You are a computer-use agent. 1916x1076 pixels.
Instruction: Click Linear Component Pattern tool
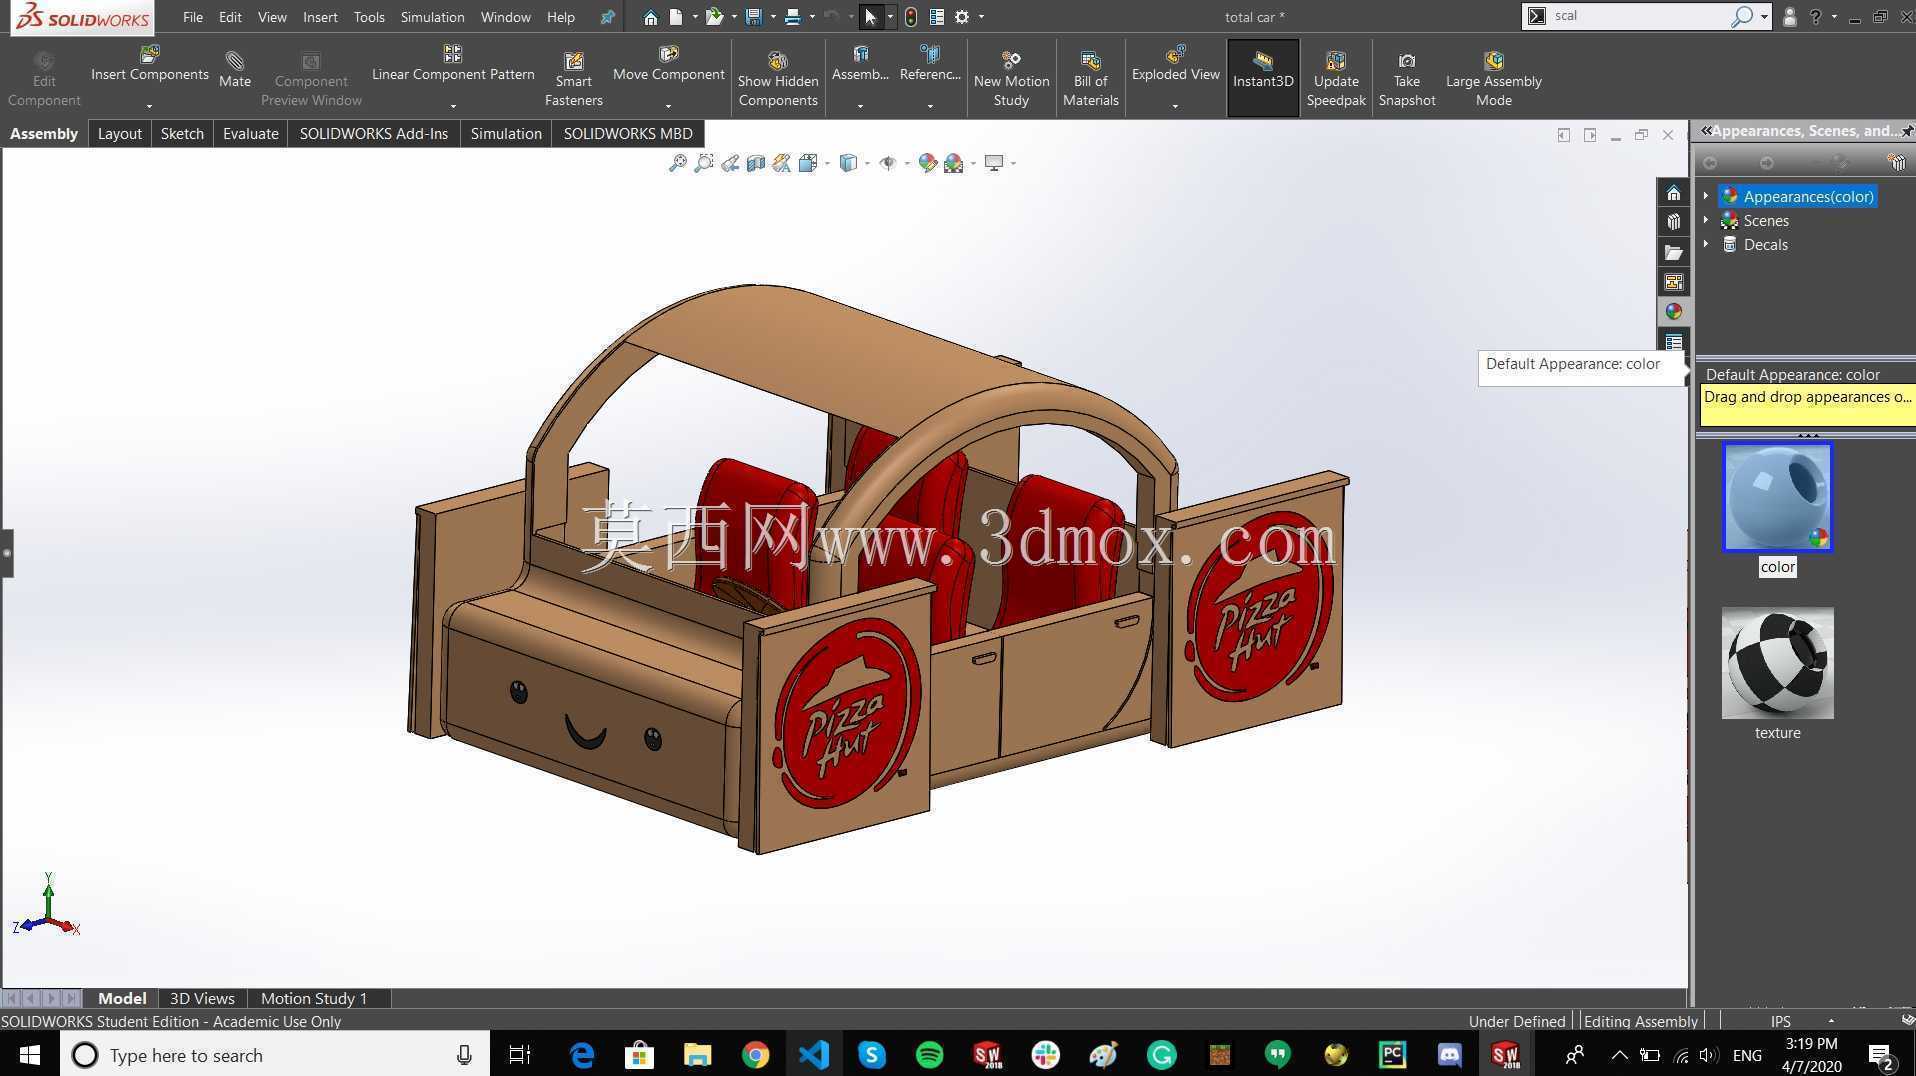click(x=453, y=64)
